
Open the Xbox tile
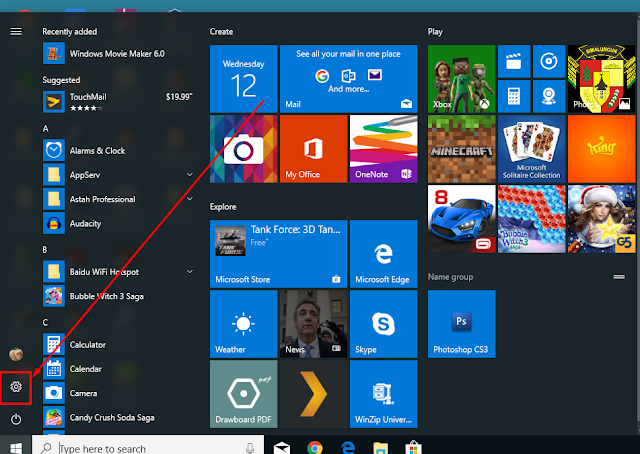(462, 79)
